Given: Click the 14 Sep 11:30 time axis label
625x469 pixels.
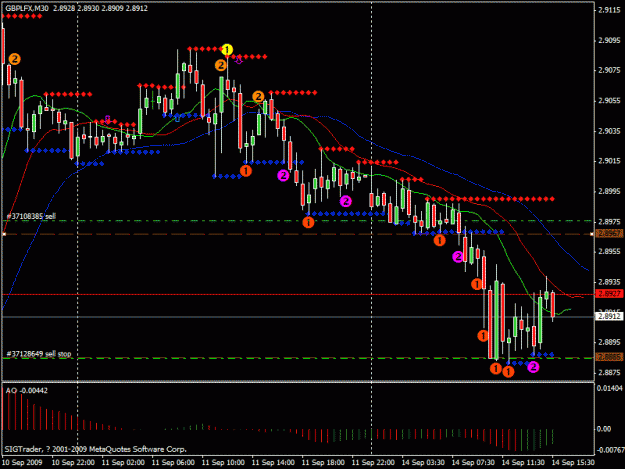Looking at the screenshot, I should click(x=523, y=463).
